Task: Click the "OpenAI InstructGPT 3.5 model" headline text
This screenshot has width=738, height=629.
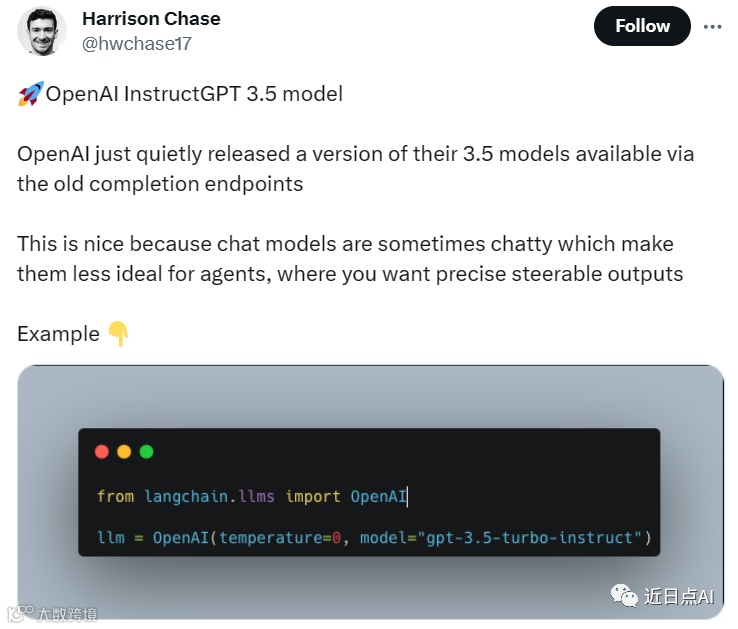Action: [194, 95]
